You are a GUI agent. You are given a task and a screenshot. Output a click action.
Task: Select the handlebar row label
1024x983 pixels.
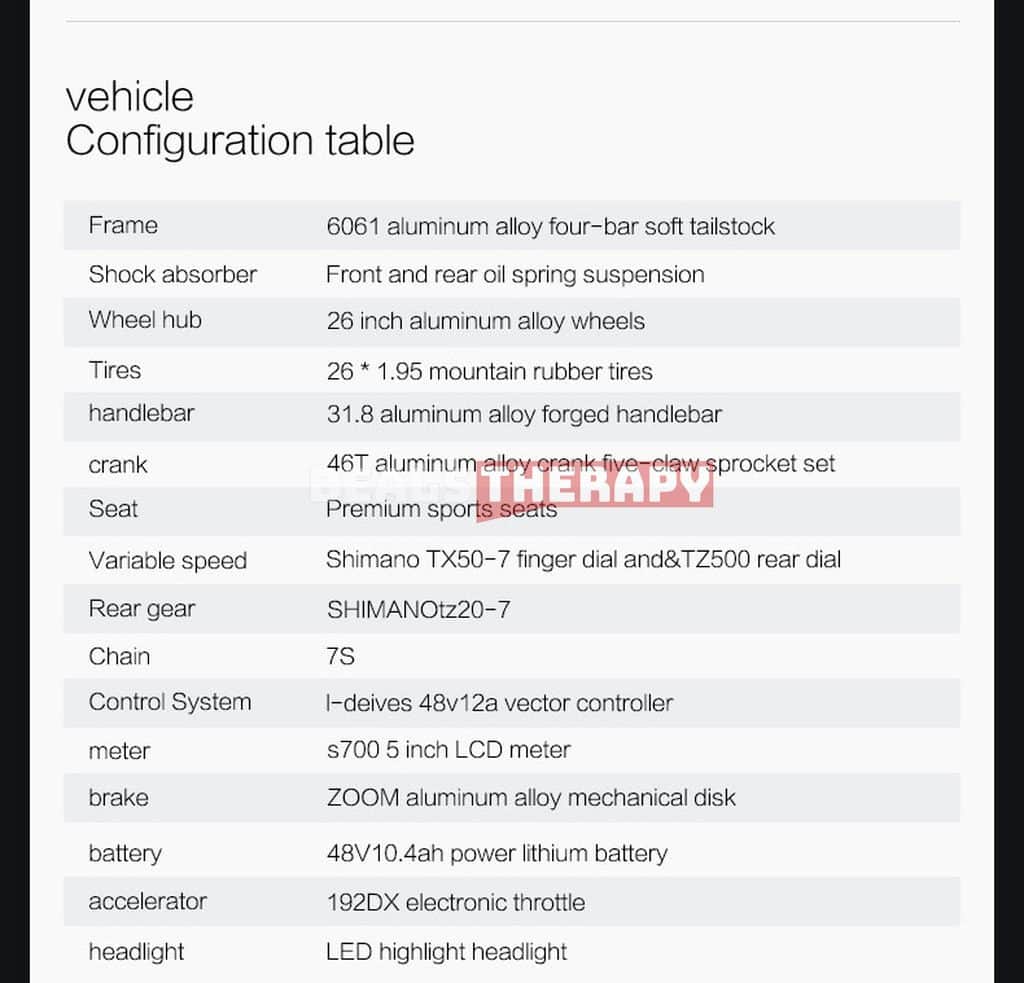(x=142, y=413)
